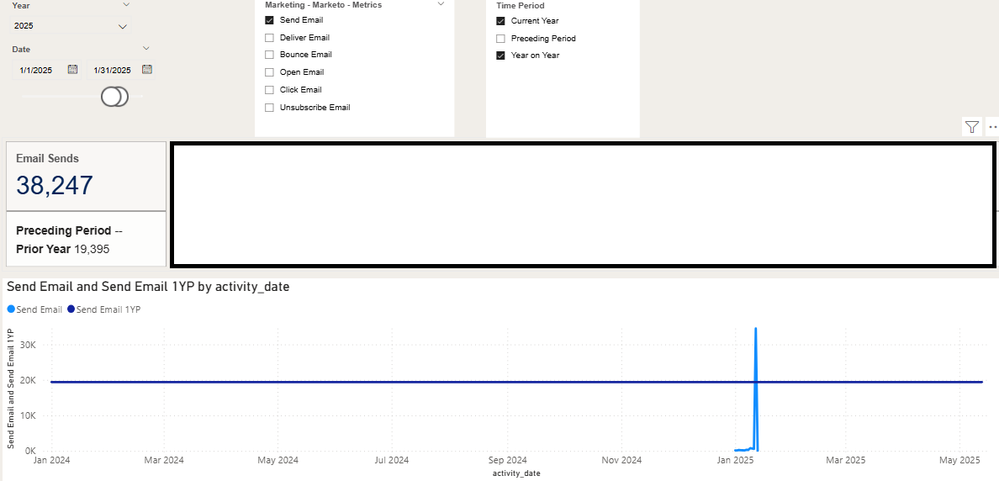The height and width of the screenshot is (481, 999).
Task: Toggle the Send Email 1YP legend item
Action: point(104,310)
